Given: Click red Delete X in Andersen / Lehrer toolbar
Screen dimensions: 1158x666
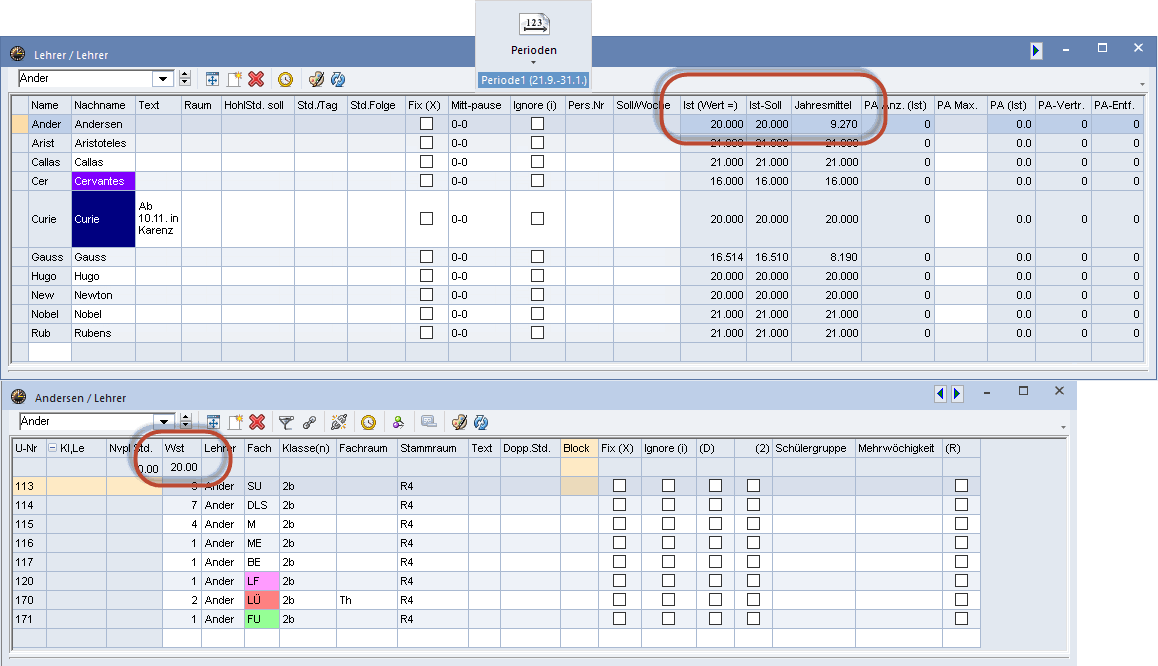Looking at the screenshot, I should (257, 422).
